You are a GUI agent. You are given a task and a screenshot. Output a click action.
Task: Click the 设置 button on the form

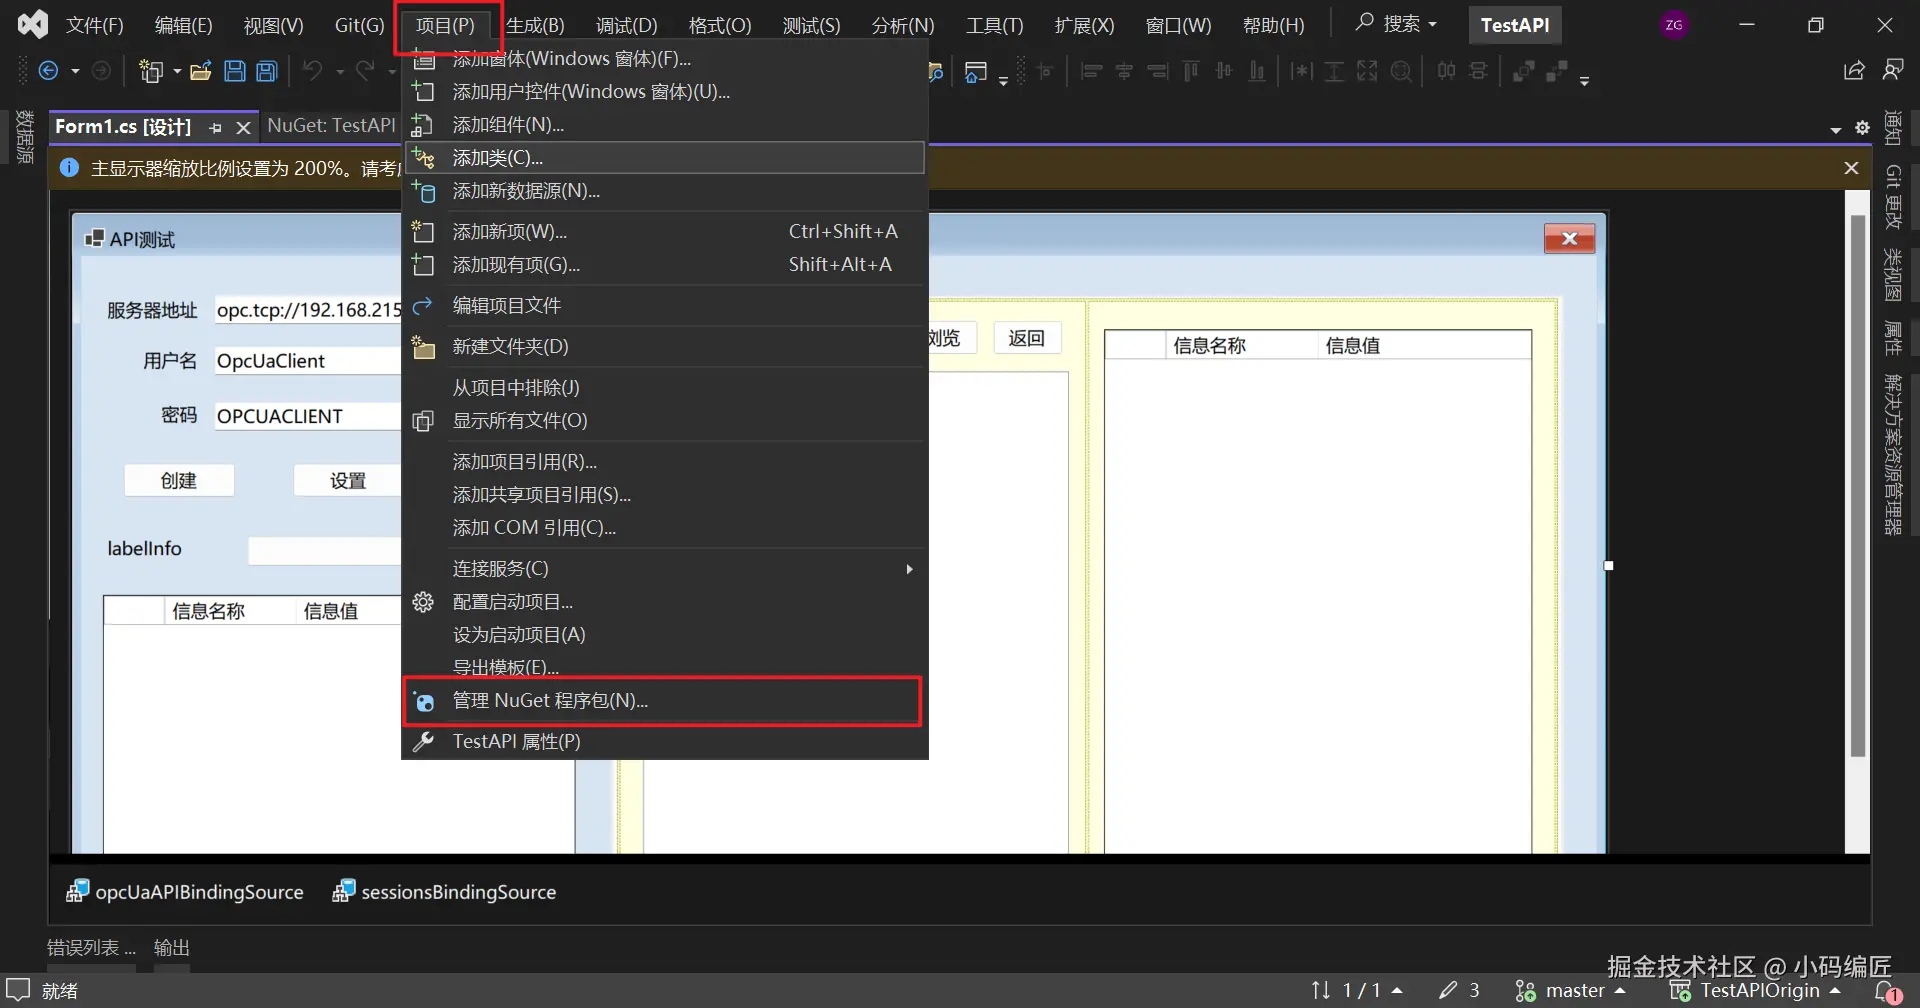(x=347, y=481)
